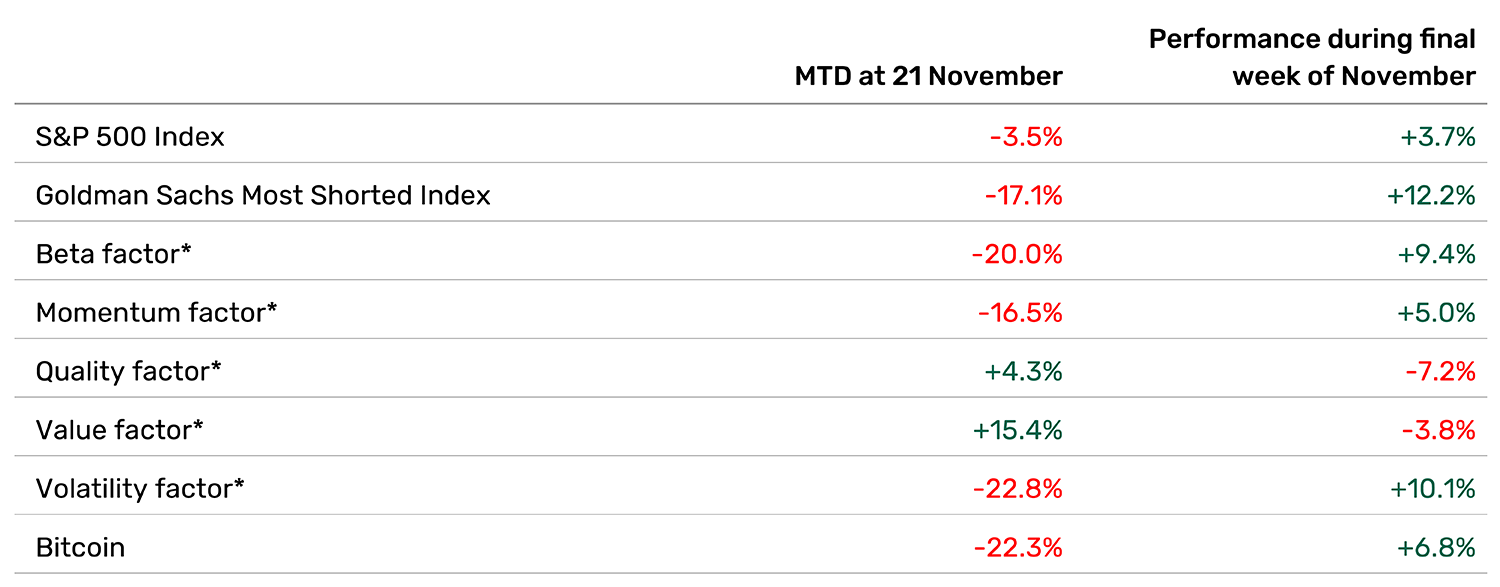Click the Volatility factor row label
Image resolution: width=1500 pixels, height=587 pixels.
(140, 489)
